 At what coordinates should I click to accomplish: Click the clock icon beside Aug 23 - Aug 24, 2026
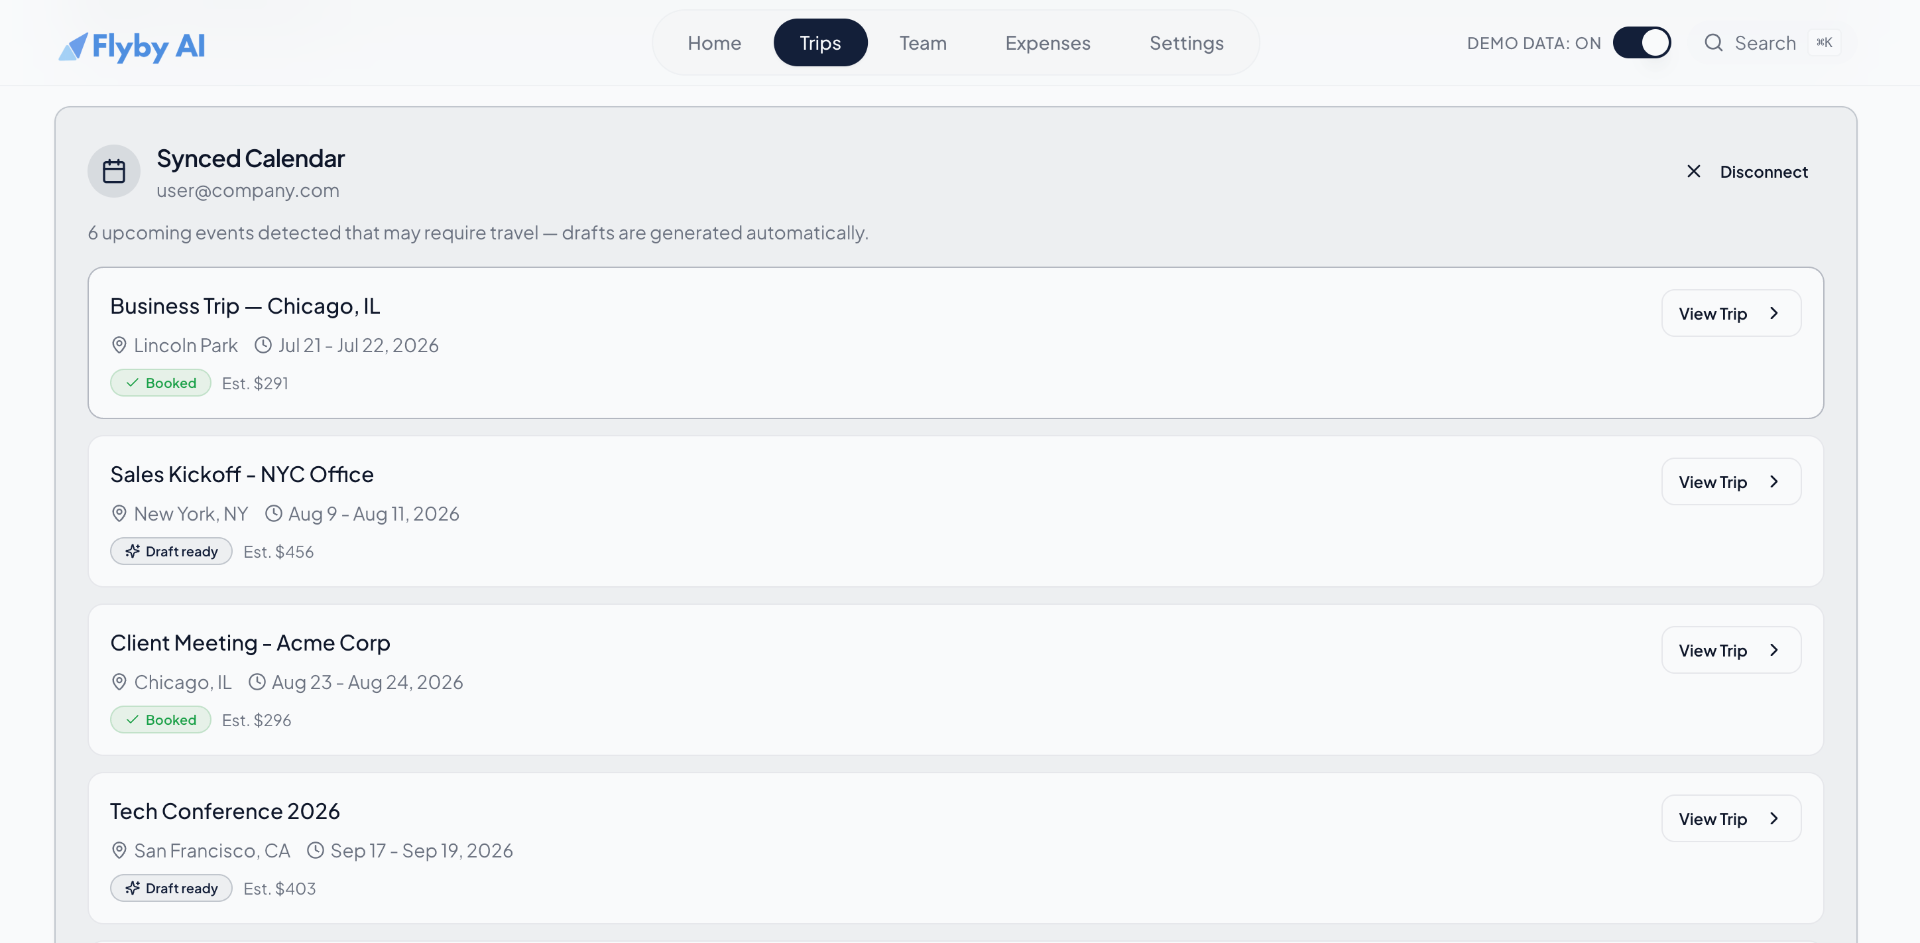(x=257, y=682)
